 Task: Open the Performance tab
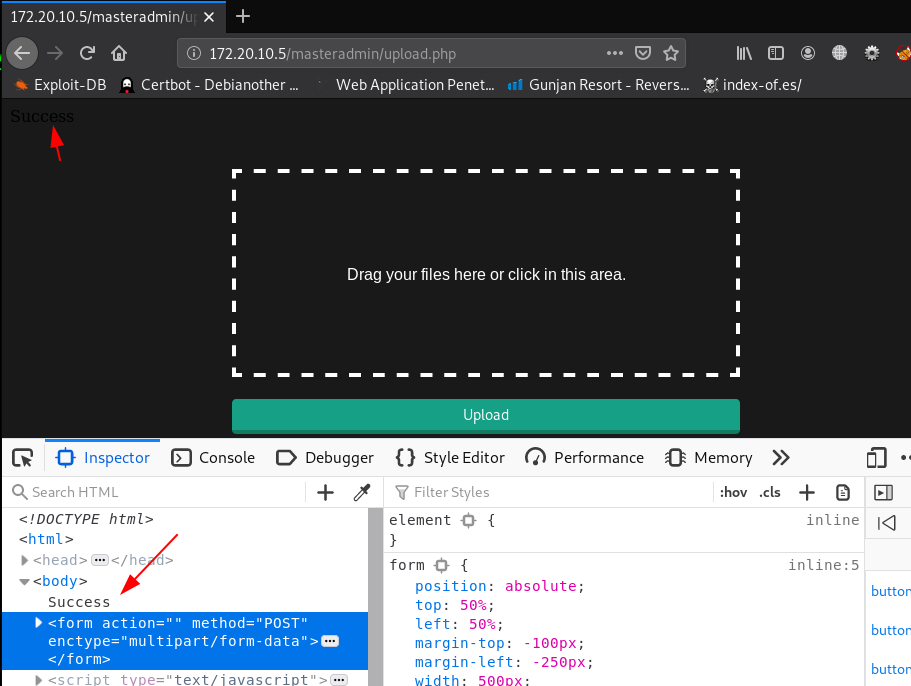(x=584, y=458)
